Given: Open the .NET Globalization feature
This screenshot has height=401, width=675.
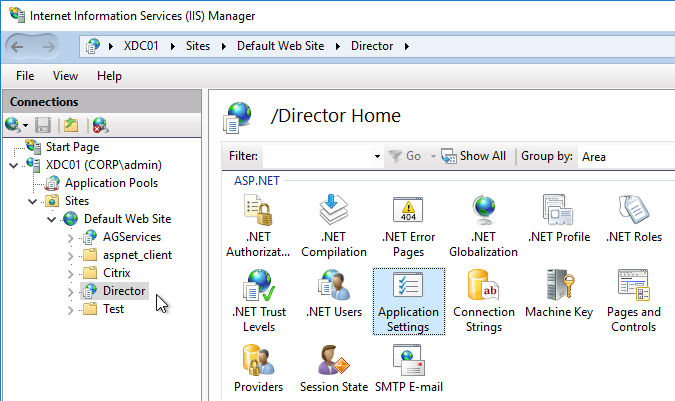Looking at the screenshot, I should pos(483,225).
